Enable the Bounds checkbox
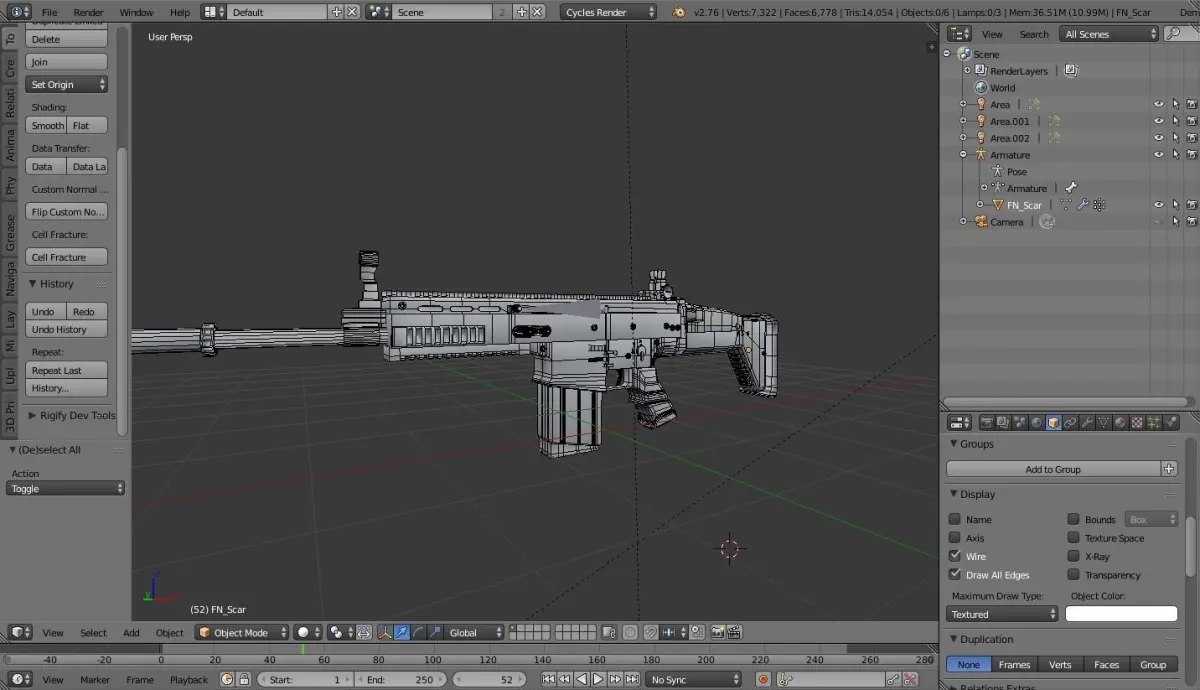The height and width of the screenshot is (690, 1200). 1073,519
